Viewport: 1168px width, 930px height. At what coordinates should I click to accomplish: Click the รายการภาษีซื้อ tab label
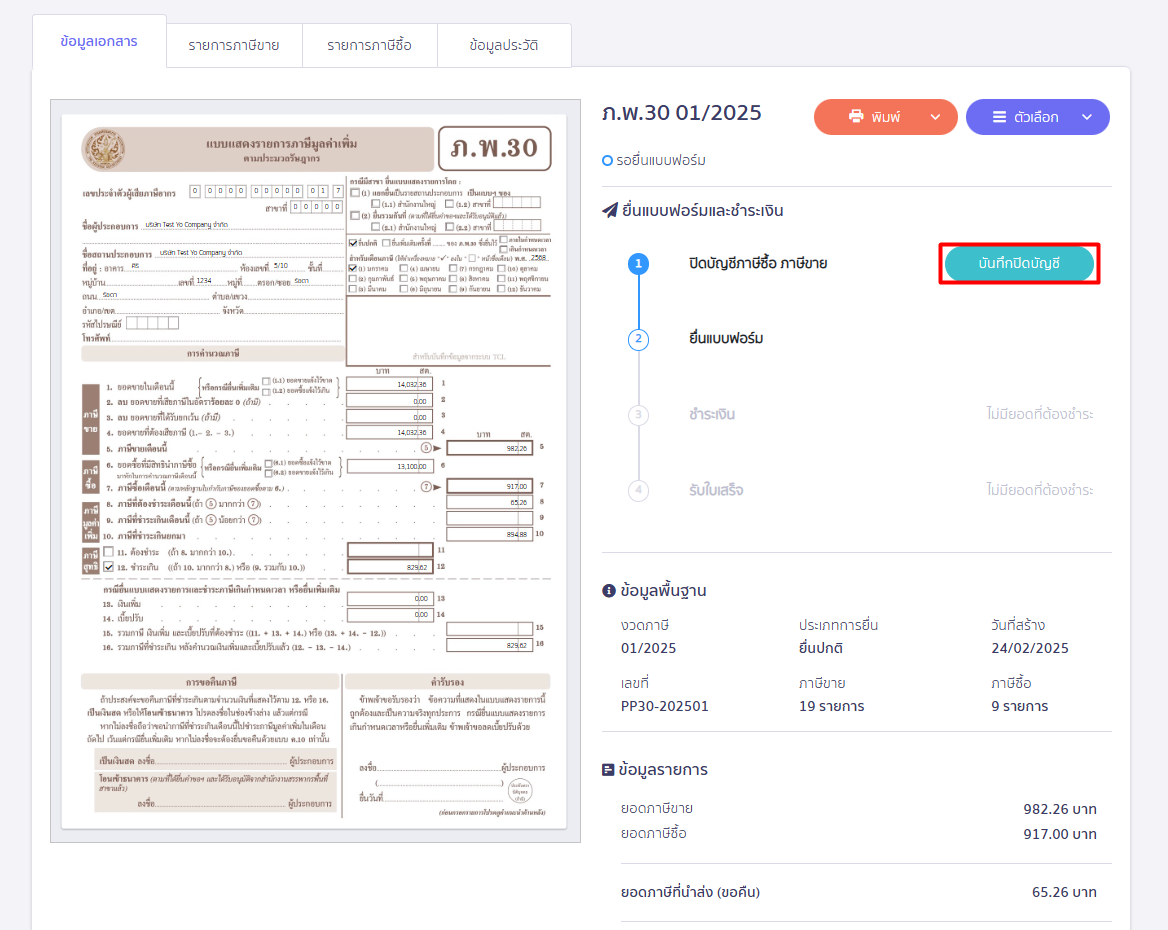coord(370,45)
